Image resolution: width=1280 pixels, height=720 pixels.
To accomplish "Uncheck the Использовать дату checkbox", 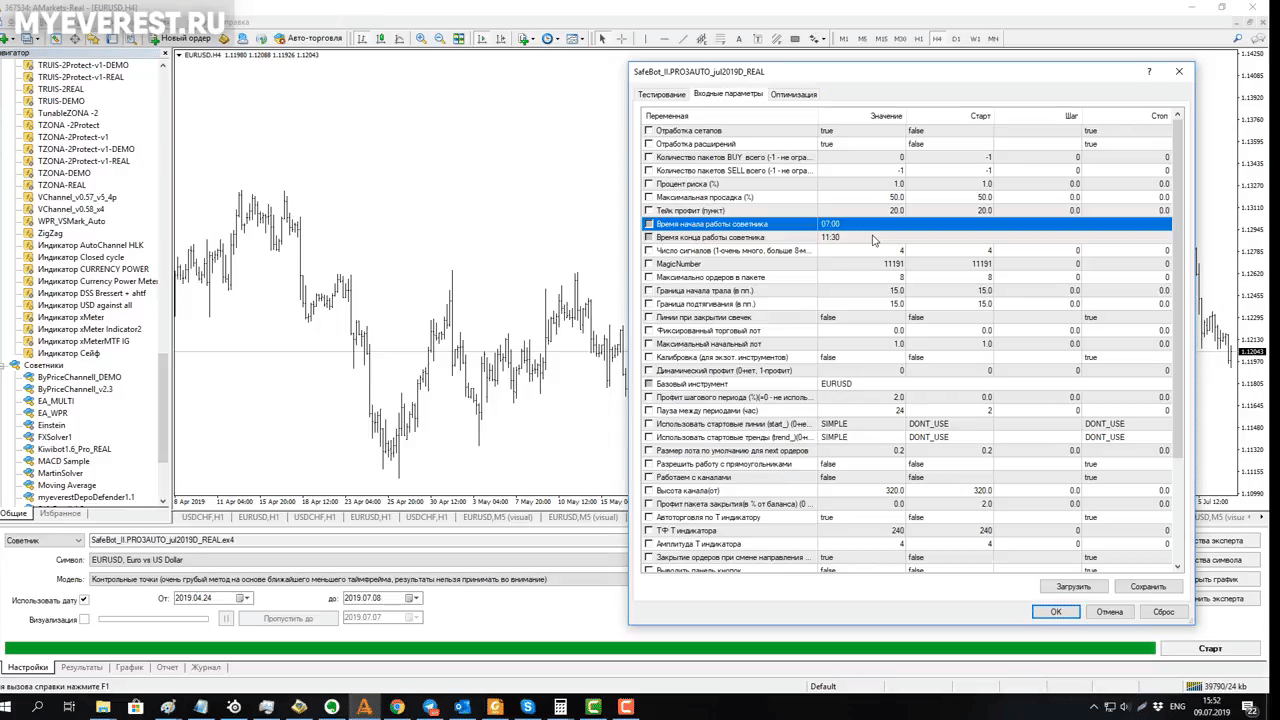I will coord(84,600).
